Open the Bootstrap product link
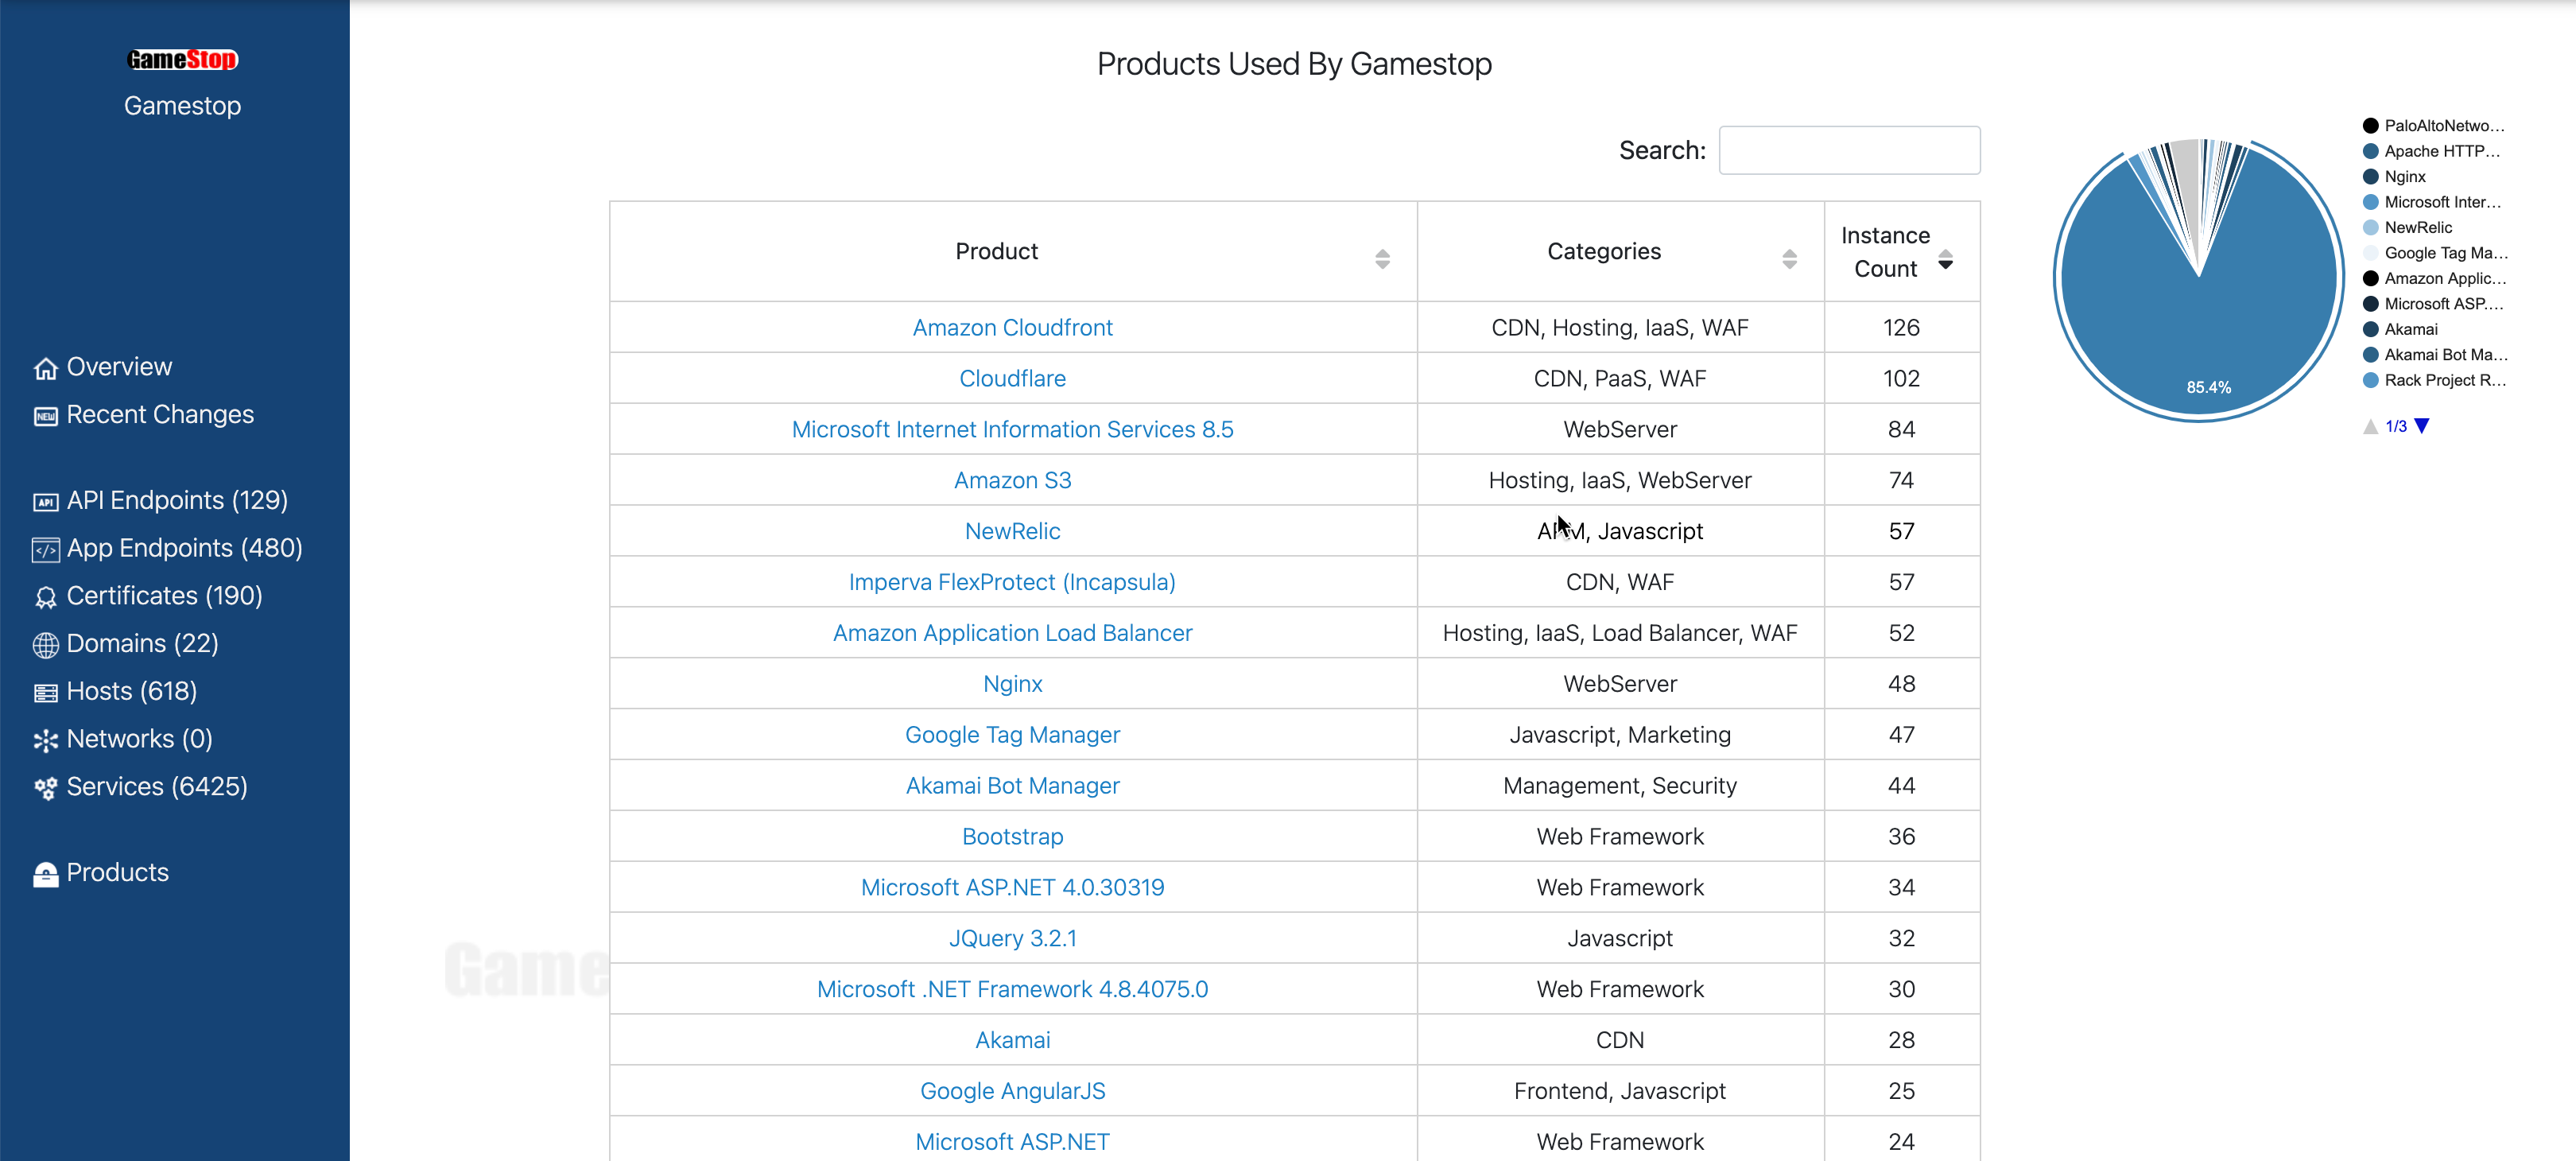Viewport: 2576px width, 1161px height. coord(1012,837)
